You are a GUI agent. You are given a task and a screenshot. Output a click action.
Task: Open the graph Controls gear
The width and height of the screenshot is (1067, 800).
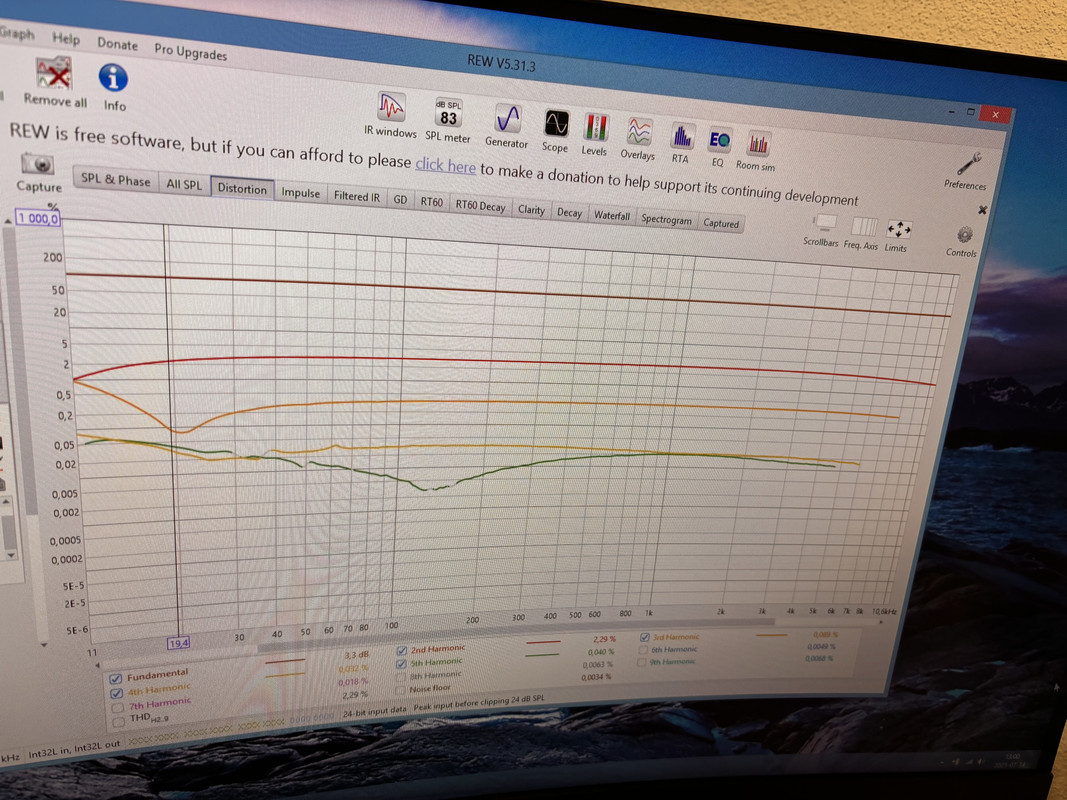click(964, 236)
